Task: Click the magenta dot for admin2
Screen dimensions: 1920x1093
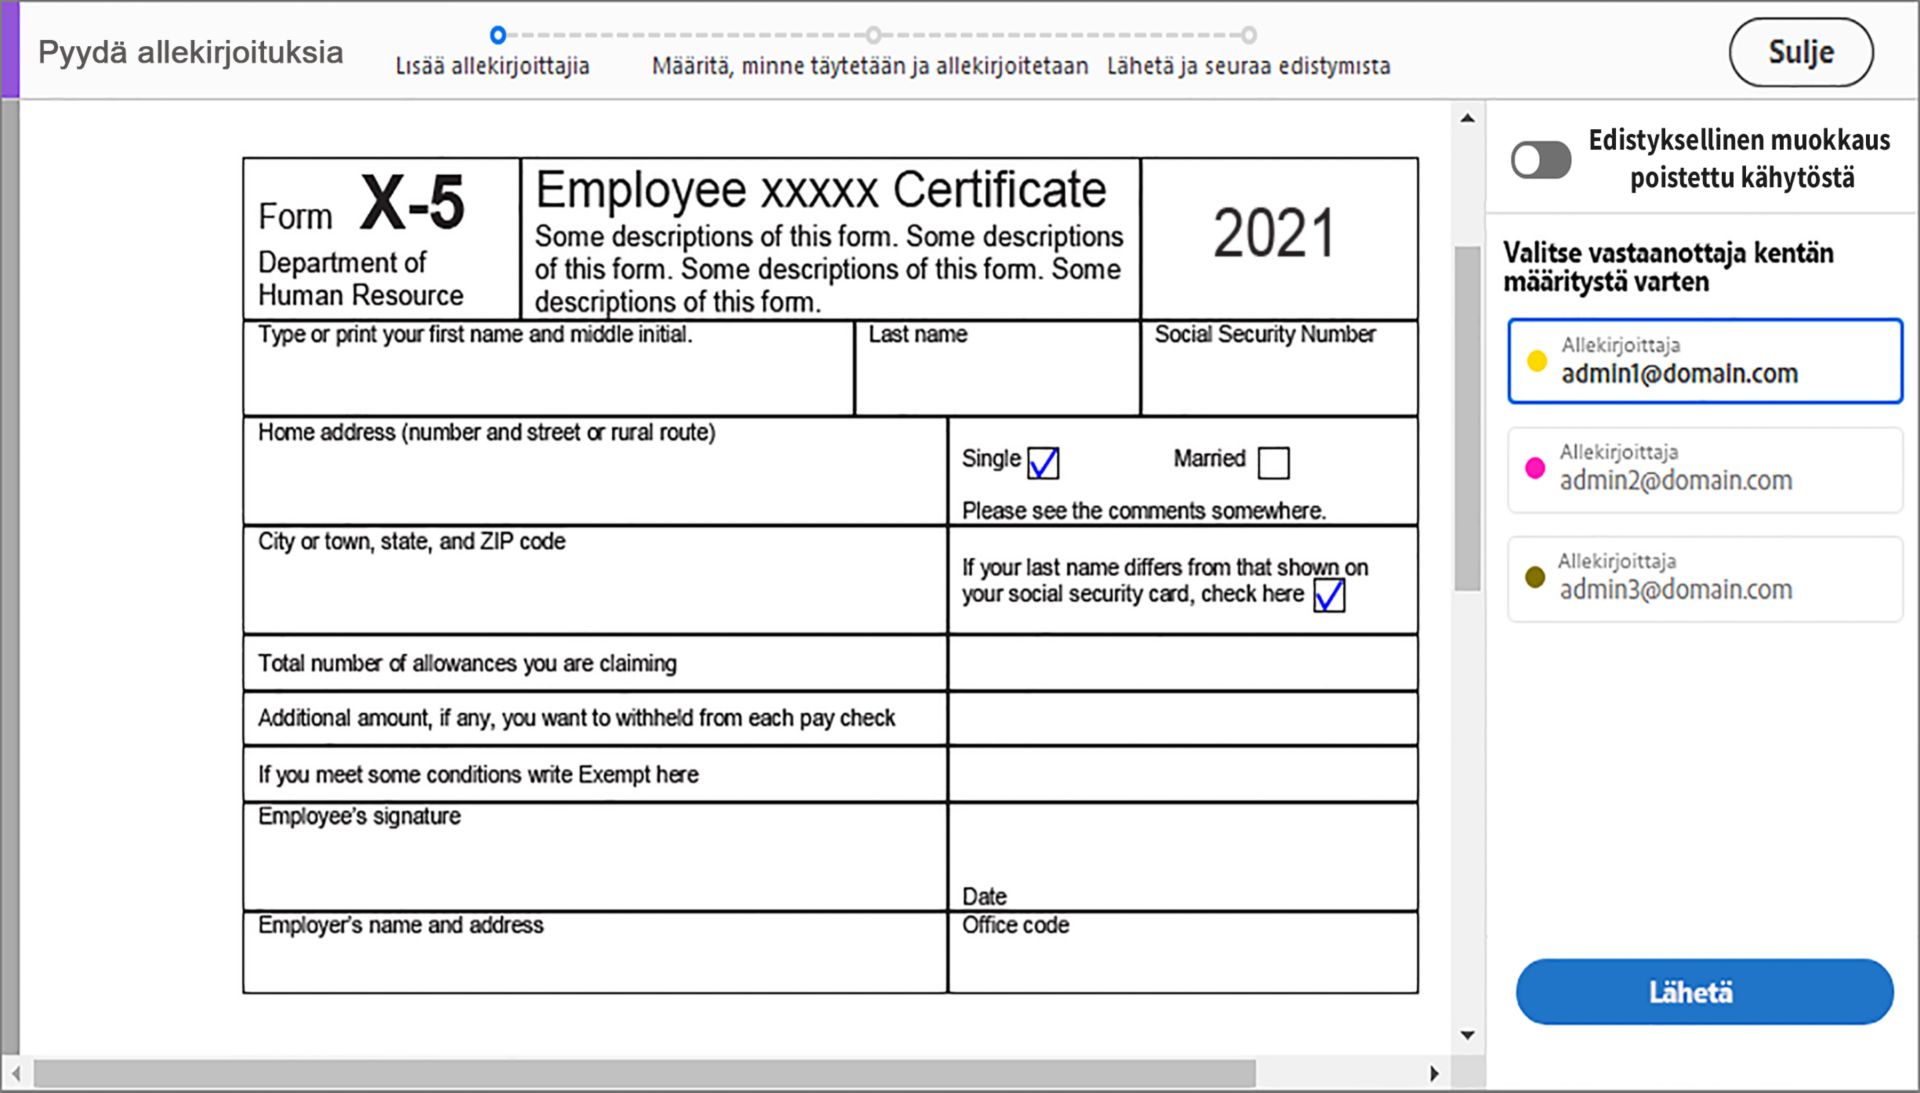Action: point(1535,468)
